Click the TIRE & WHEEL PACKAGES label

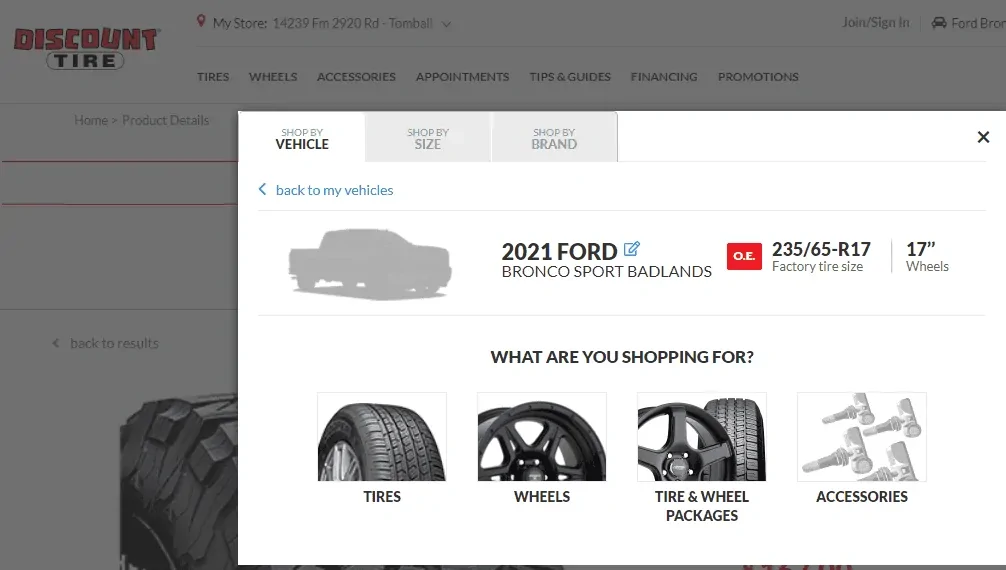tap(701, 506)
